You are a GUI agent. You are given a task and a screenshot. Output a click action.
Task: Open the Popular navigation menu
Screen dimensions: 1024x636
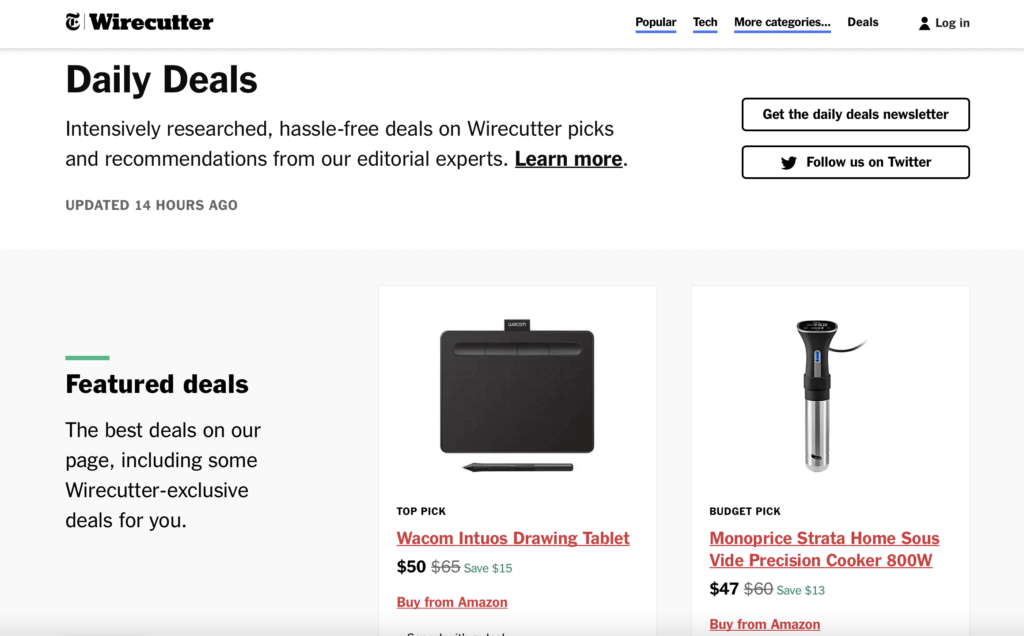click(x=655, y=22)
